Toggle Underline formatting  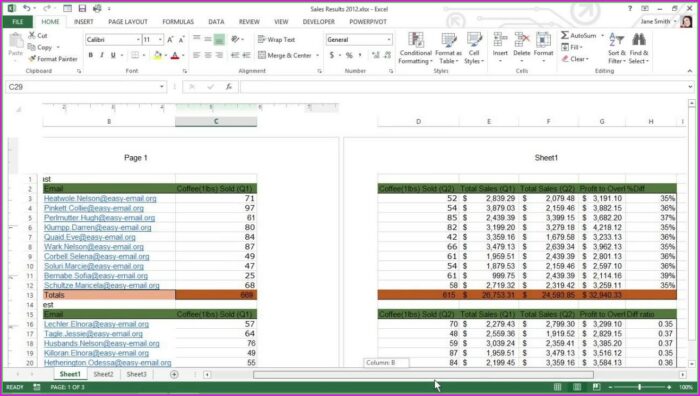113,55
